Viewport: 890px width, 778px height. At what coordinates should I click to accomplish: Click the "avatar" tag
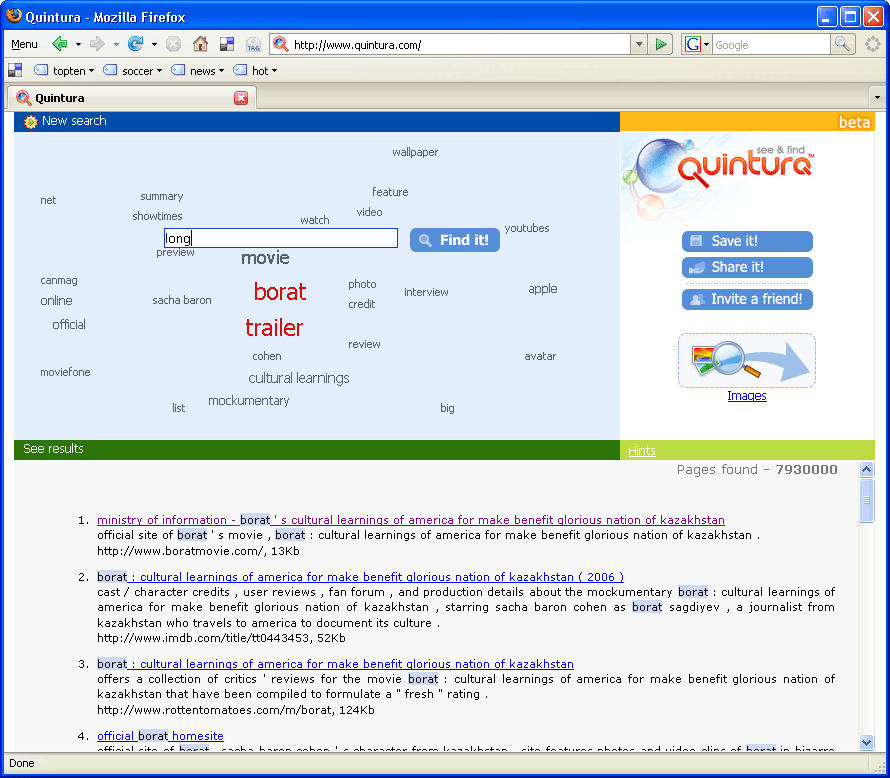coord(540,356)
